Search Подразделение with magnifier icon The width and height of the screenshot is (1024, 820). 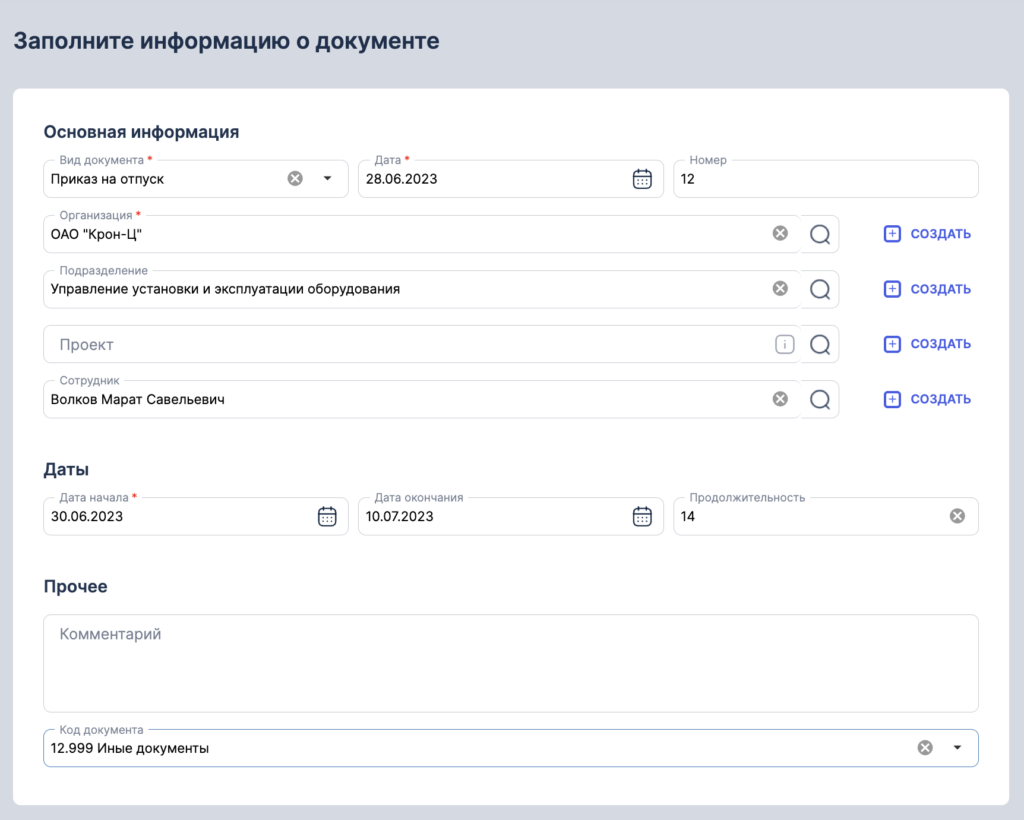820,289
